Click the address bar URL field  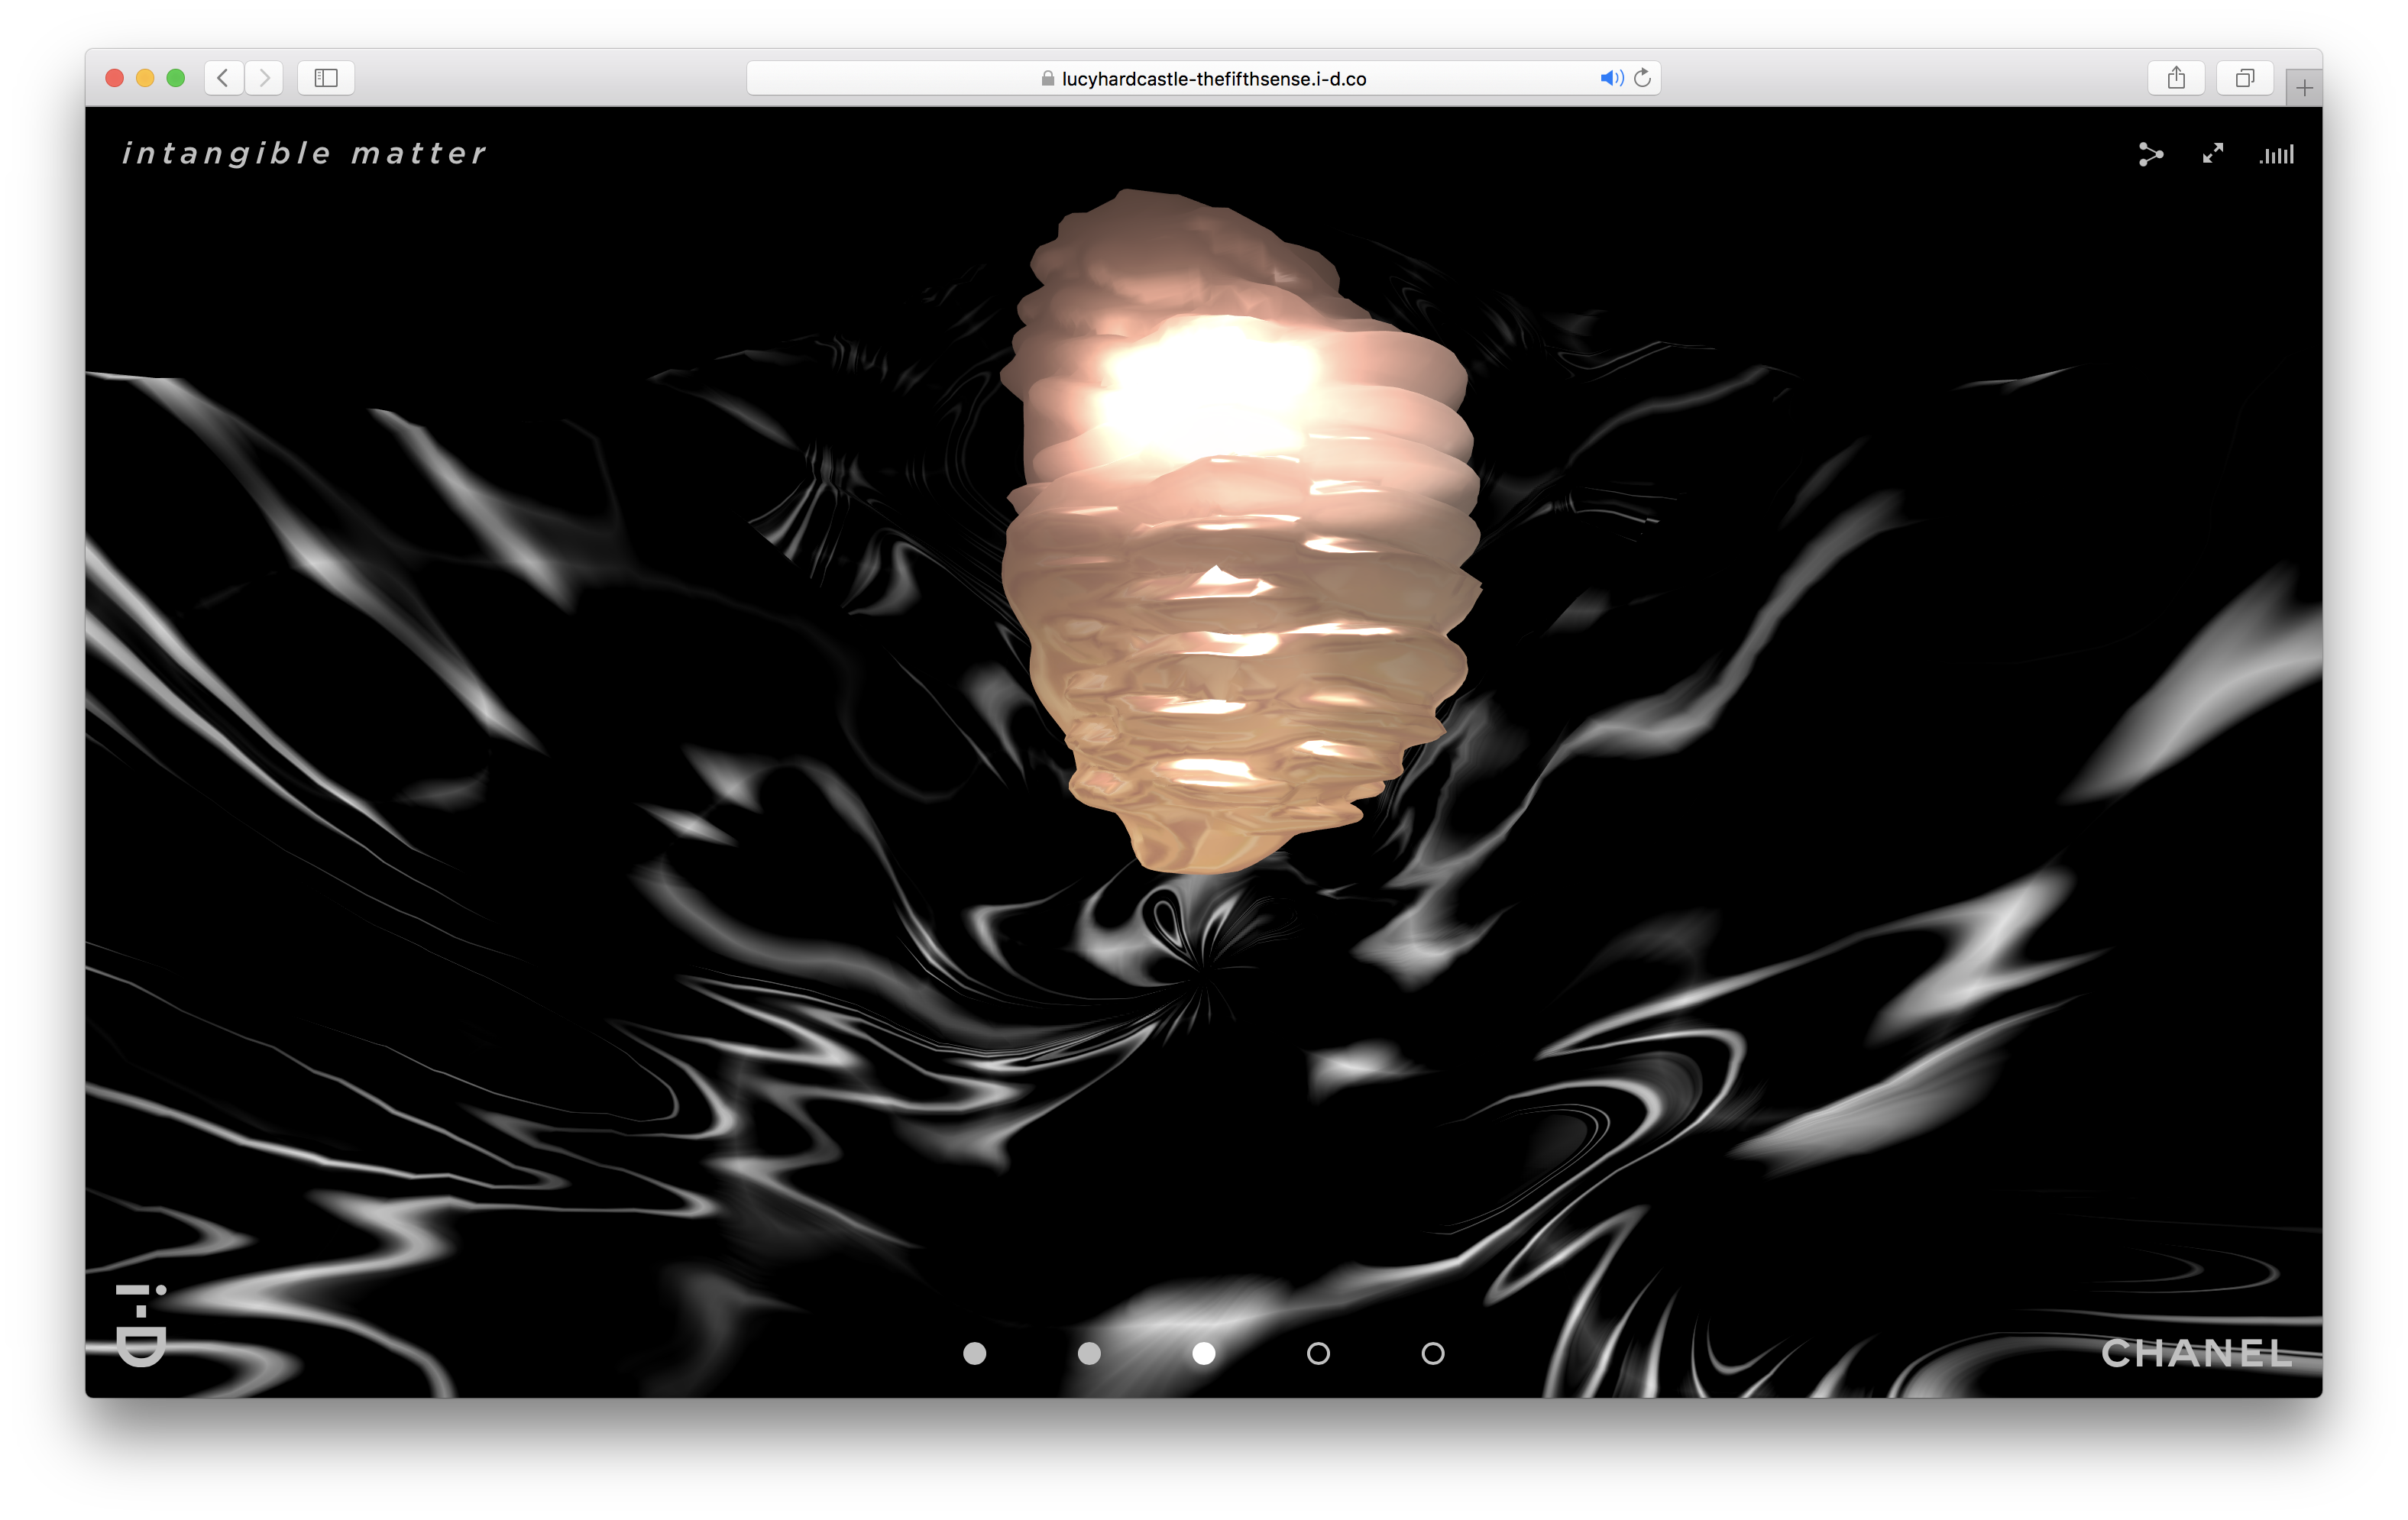[x=1212, y=79]
